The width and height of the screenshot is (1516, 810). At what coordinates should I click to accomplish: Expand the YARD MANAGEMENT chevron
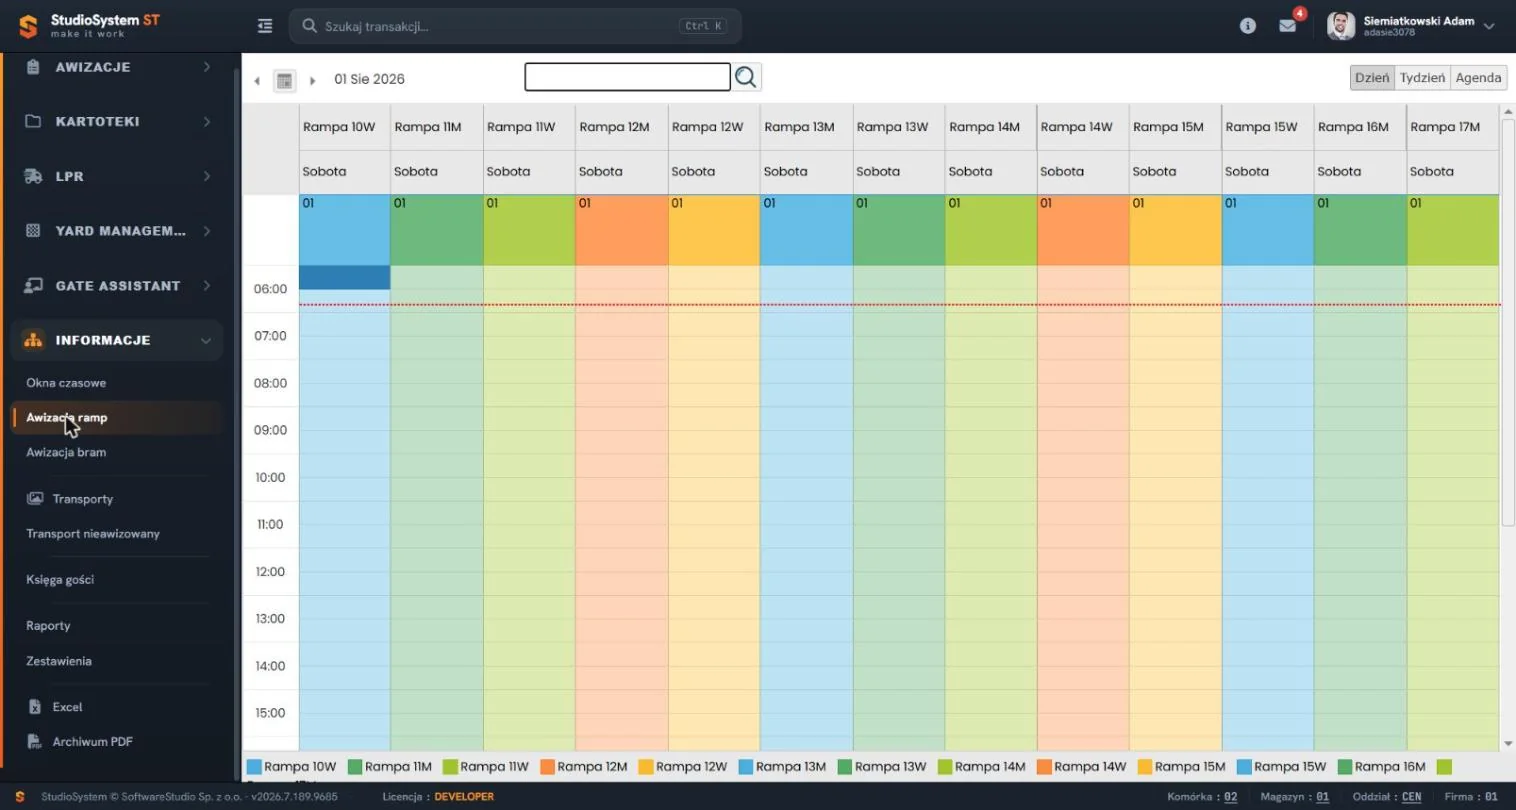click(207, 230)
